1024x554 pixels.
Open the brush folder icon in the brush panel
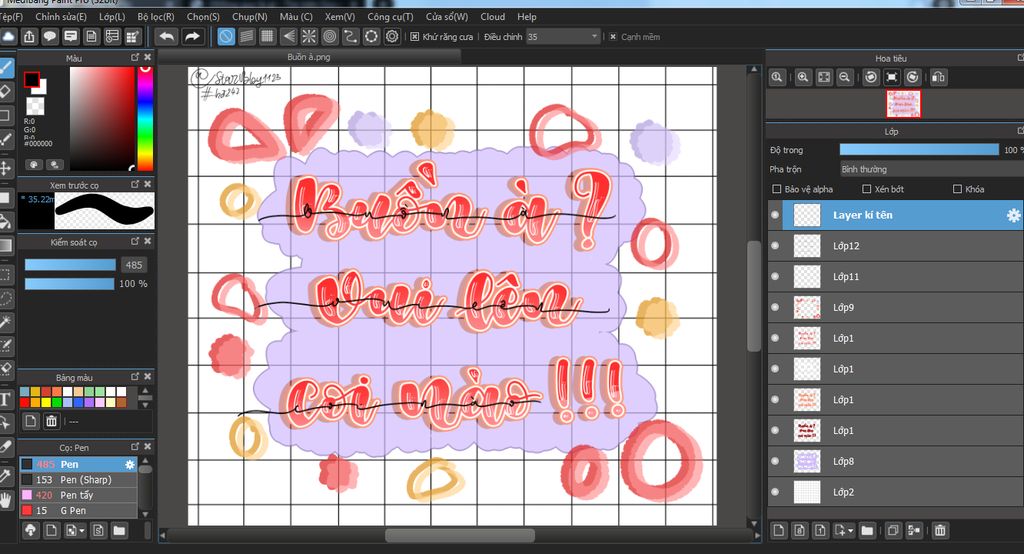(x=119, y=530)
